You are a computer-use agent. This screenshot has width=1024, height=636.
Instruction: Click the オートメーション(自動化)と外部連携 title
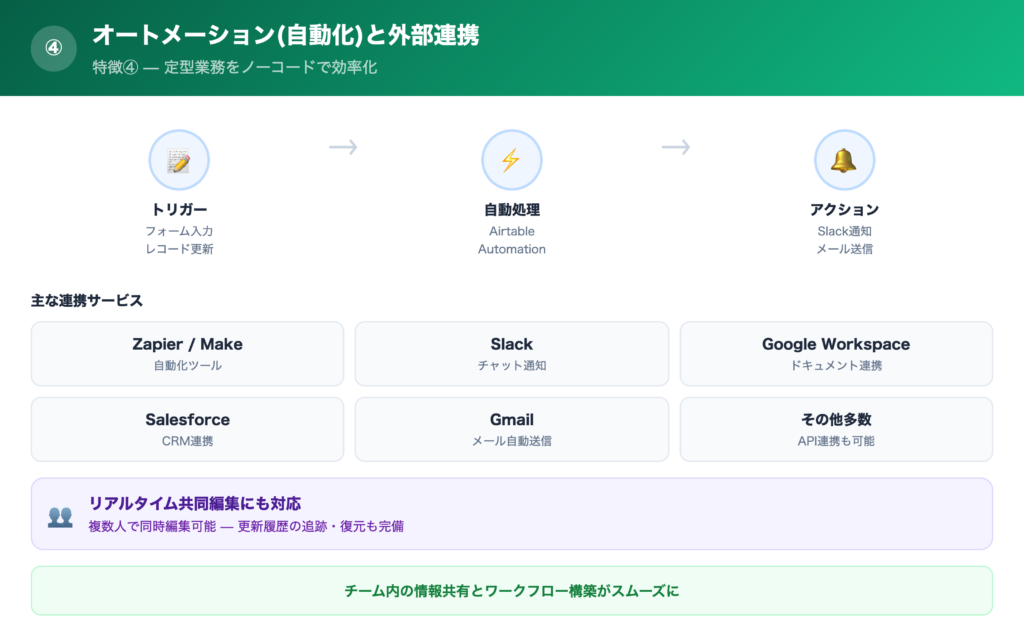[x=287, y=36]
